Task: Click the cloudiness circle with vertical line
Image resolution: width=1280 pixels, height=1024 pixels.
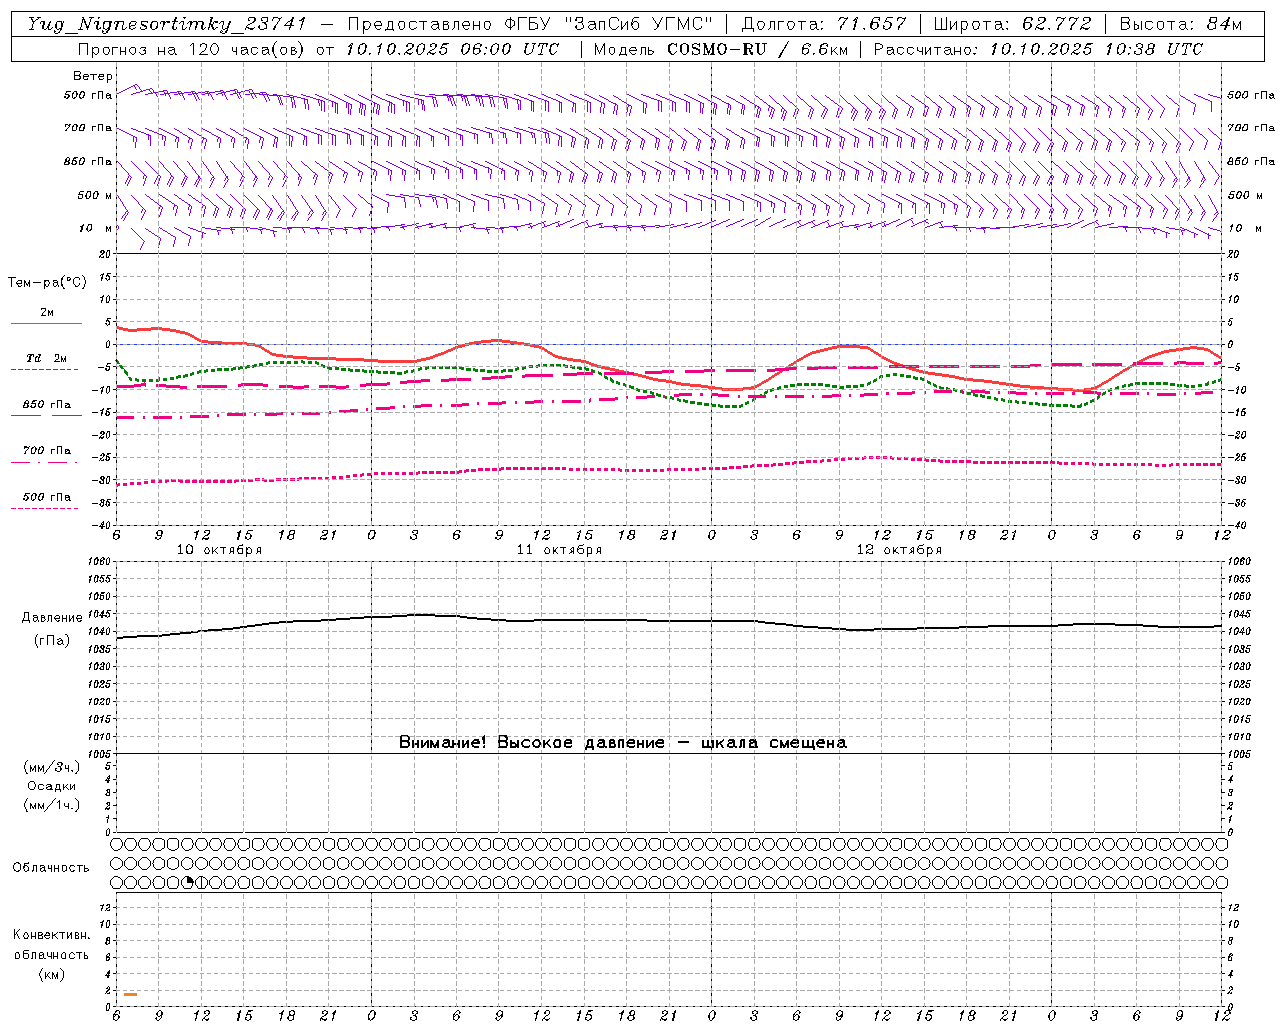Action: point(201,882)
